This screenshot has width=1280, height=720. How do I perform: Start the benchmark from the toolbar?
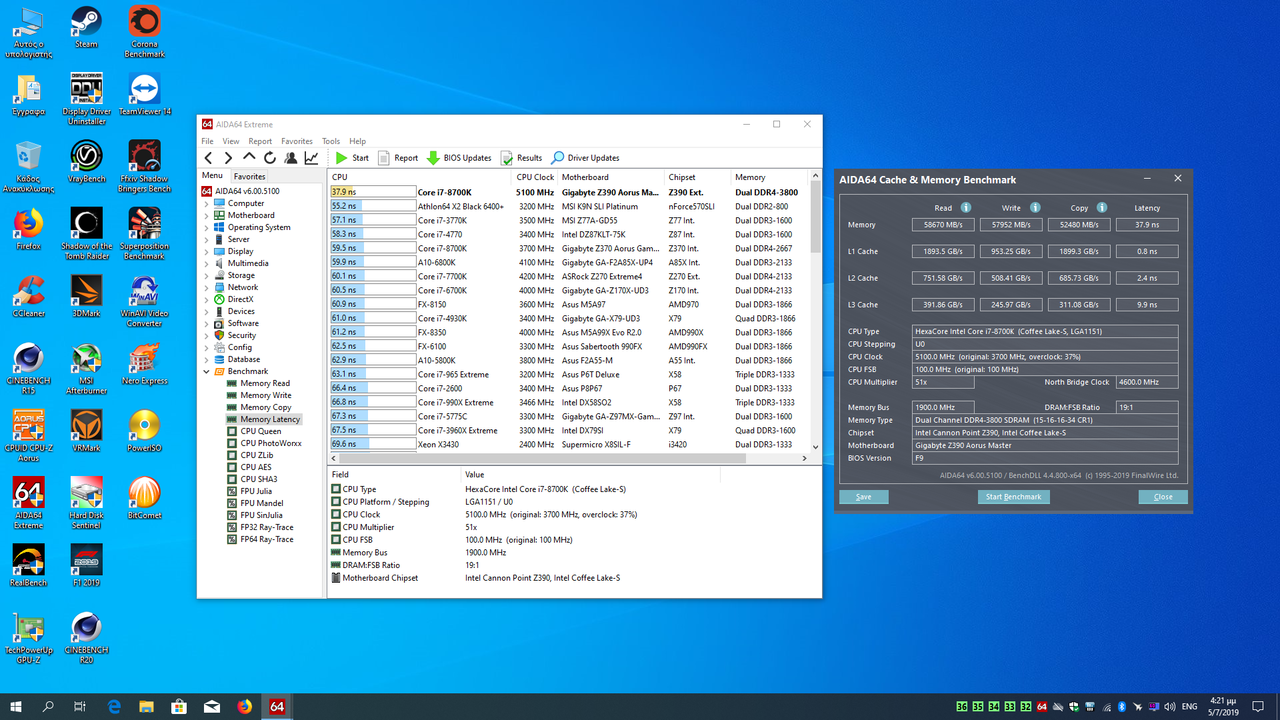(352, 158)
